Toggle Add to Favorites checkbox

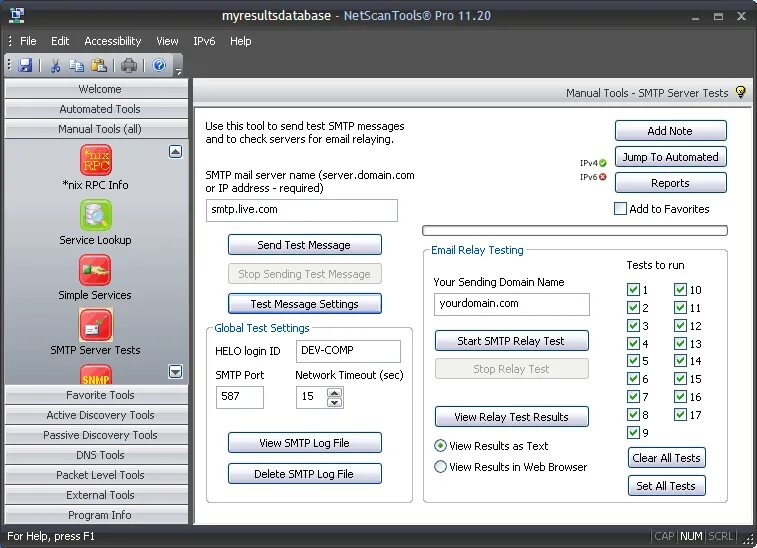tap(620, 209)
